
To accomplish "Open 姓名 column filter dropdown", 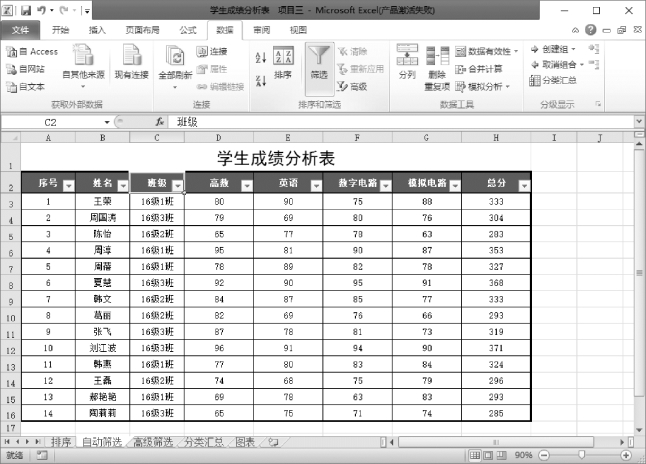I will tap(123, 186).
